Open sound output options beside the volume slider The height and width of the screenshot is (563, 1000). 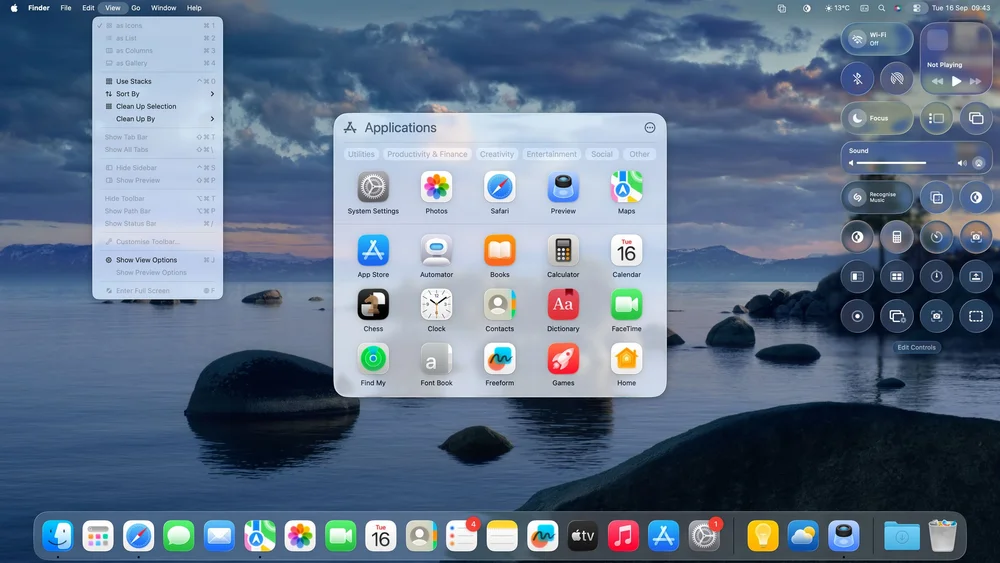coord(978,163)
